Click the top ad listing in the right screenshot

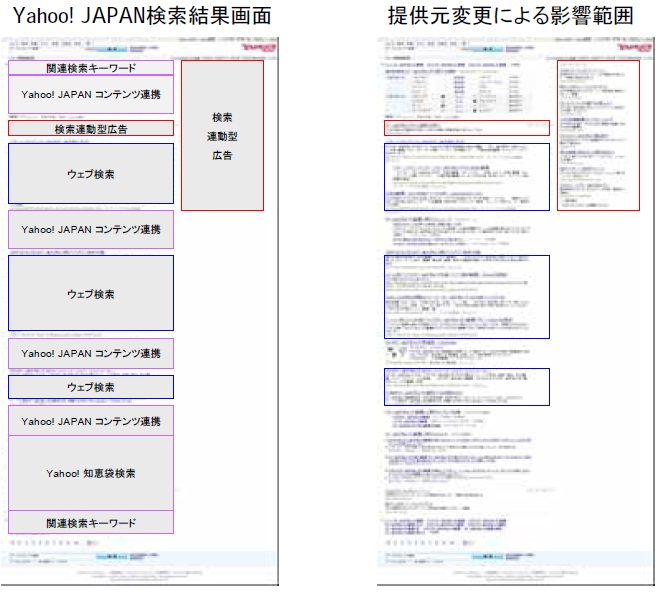(467, 128)
